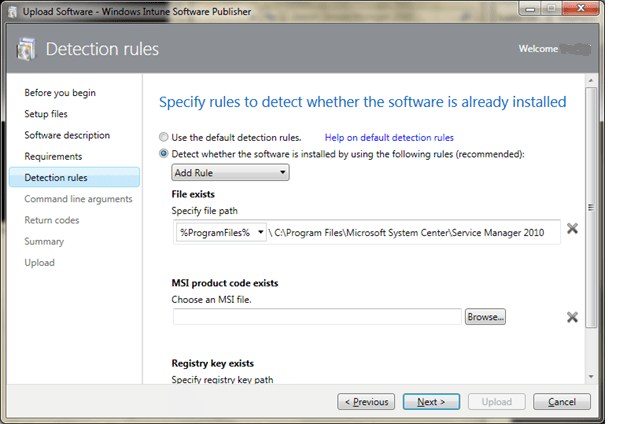Open Help on default detection rules

pos(389,137)
